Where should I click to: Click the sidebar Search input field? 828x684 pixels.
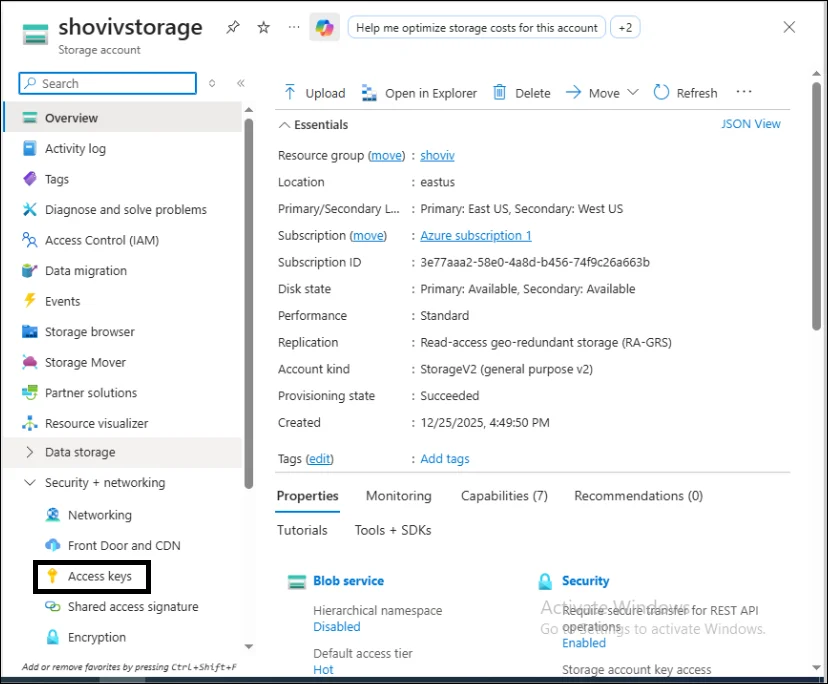(x=108, y=83)
